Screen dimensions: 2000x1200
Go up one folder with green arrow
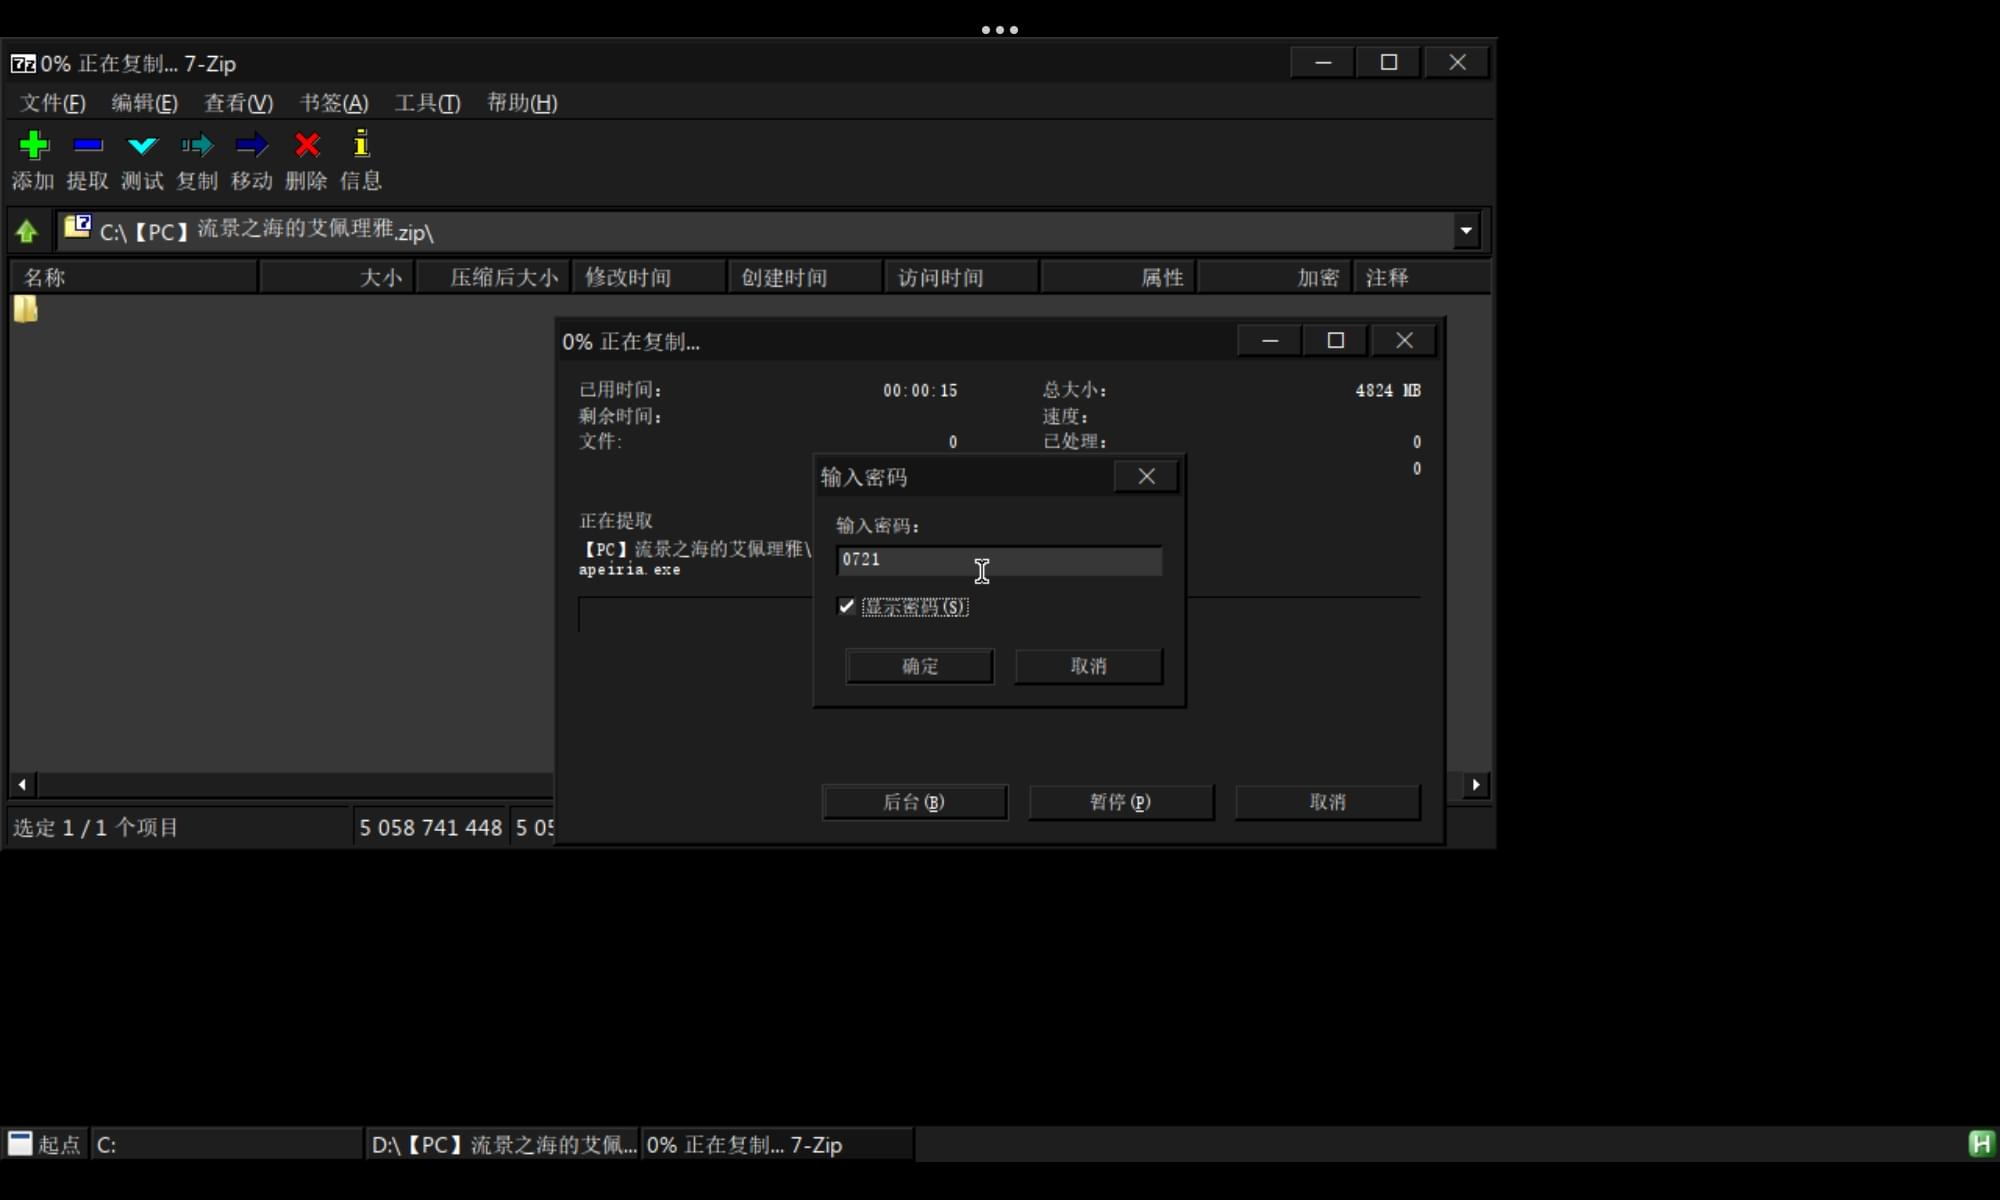[x=27, y=232]
